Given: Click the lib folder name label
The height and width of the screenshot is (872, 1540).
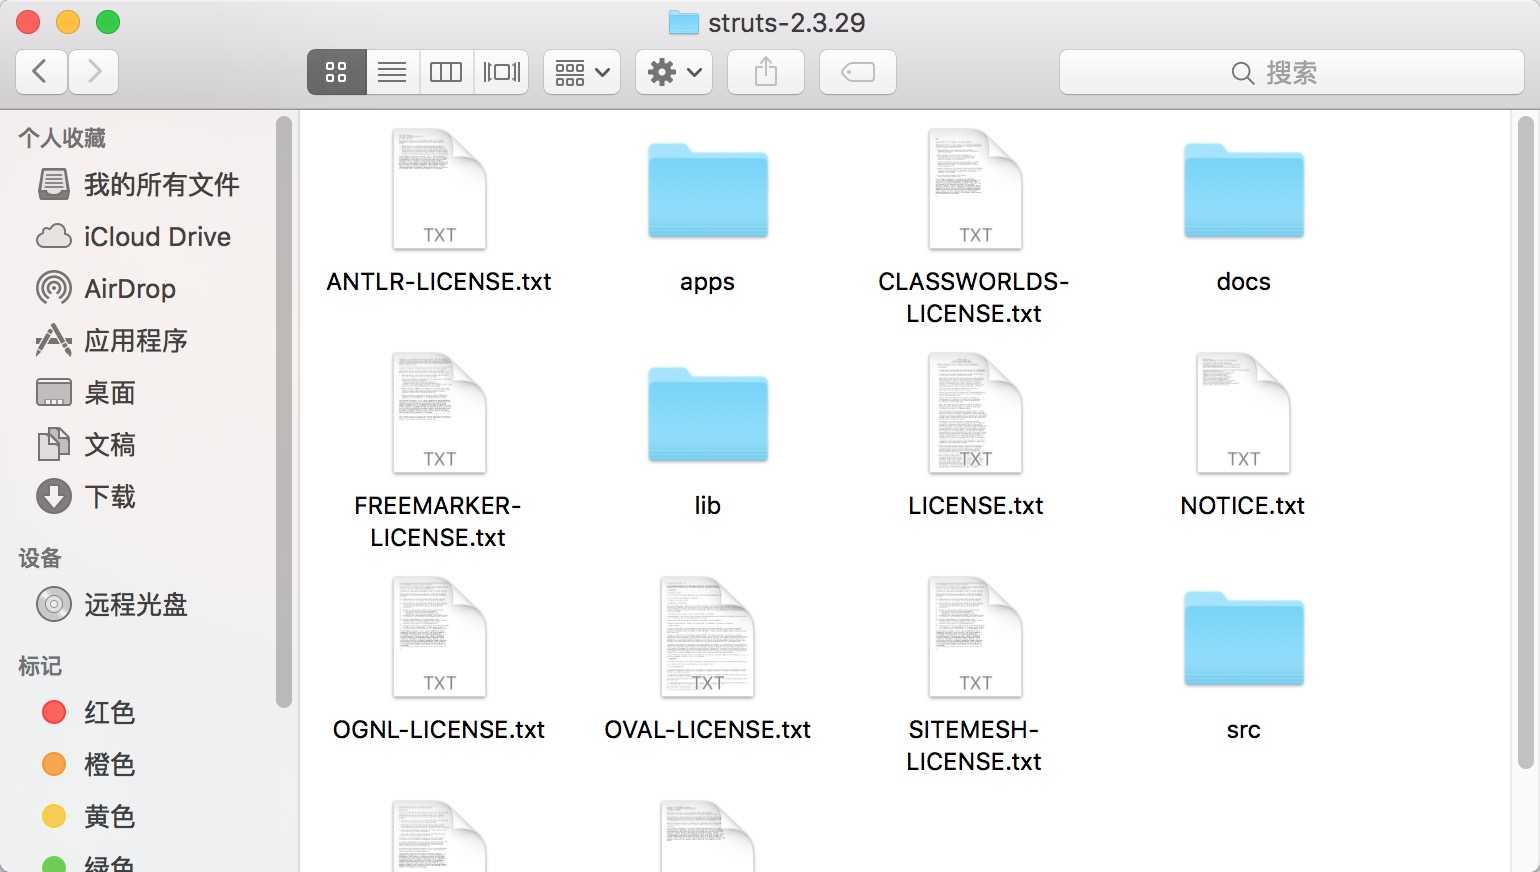Looking at the screenshot, I should click(708, 506).
